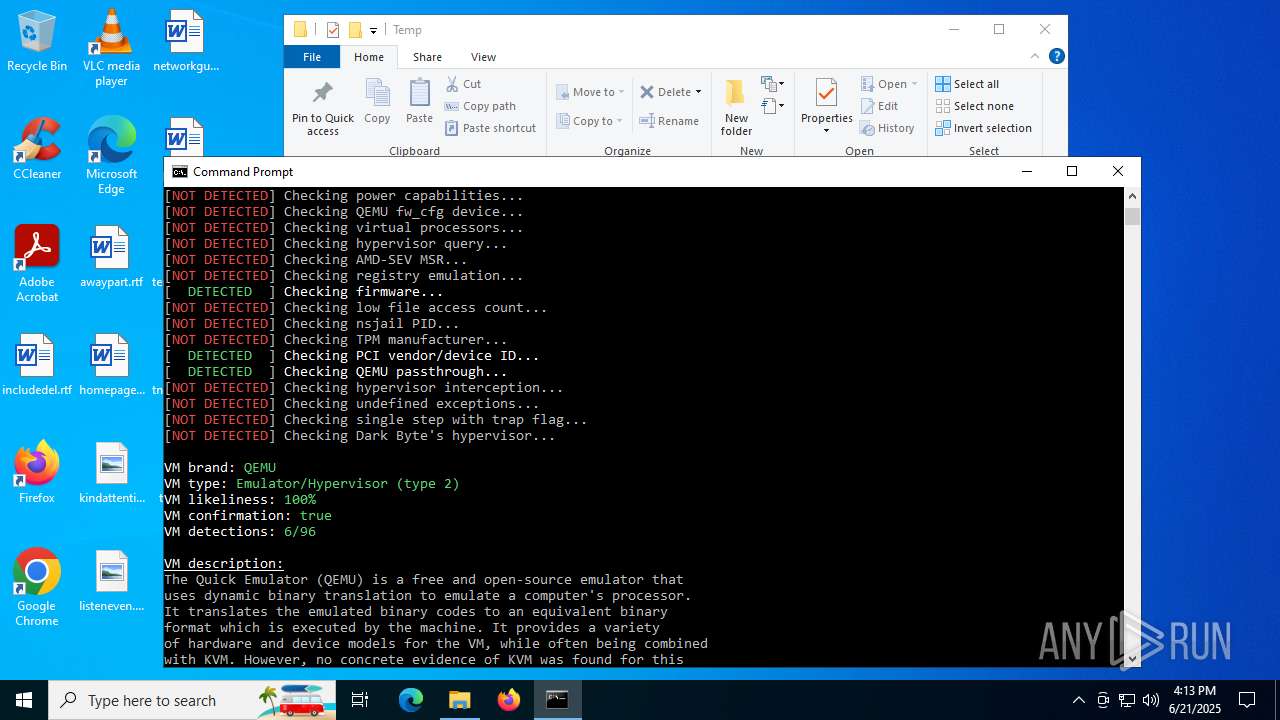Open Easy access dropdown in Explorer ribbon

coord(773,105)
